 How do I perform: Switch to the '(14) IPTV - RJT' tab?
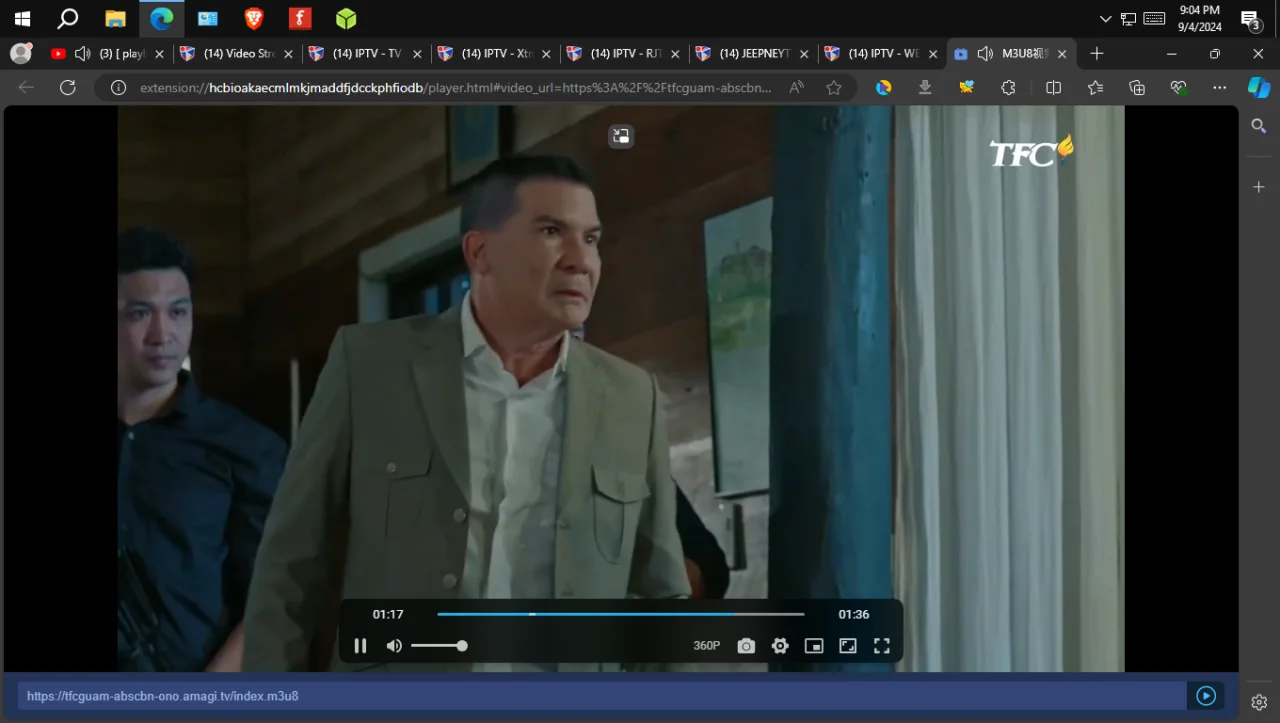[x=625, y=54]
